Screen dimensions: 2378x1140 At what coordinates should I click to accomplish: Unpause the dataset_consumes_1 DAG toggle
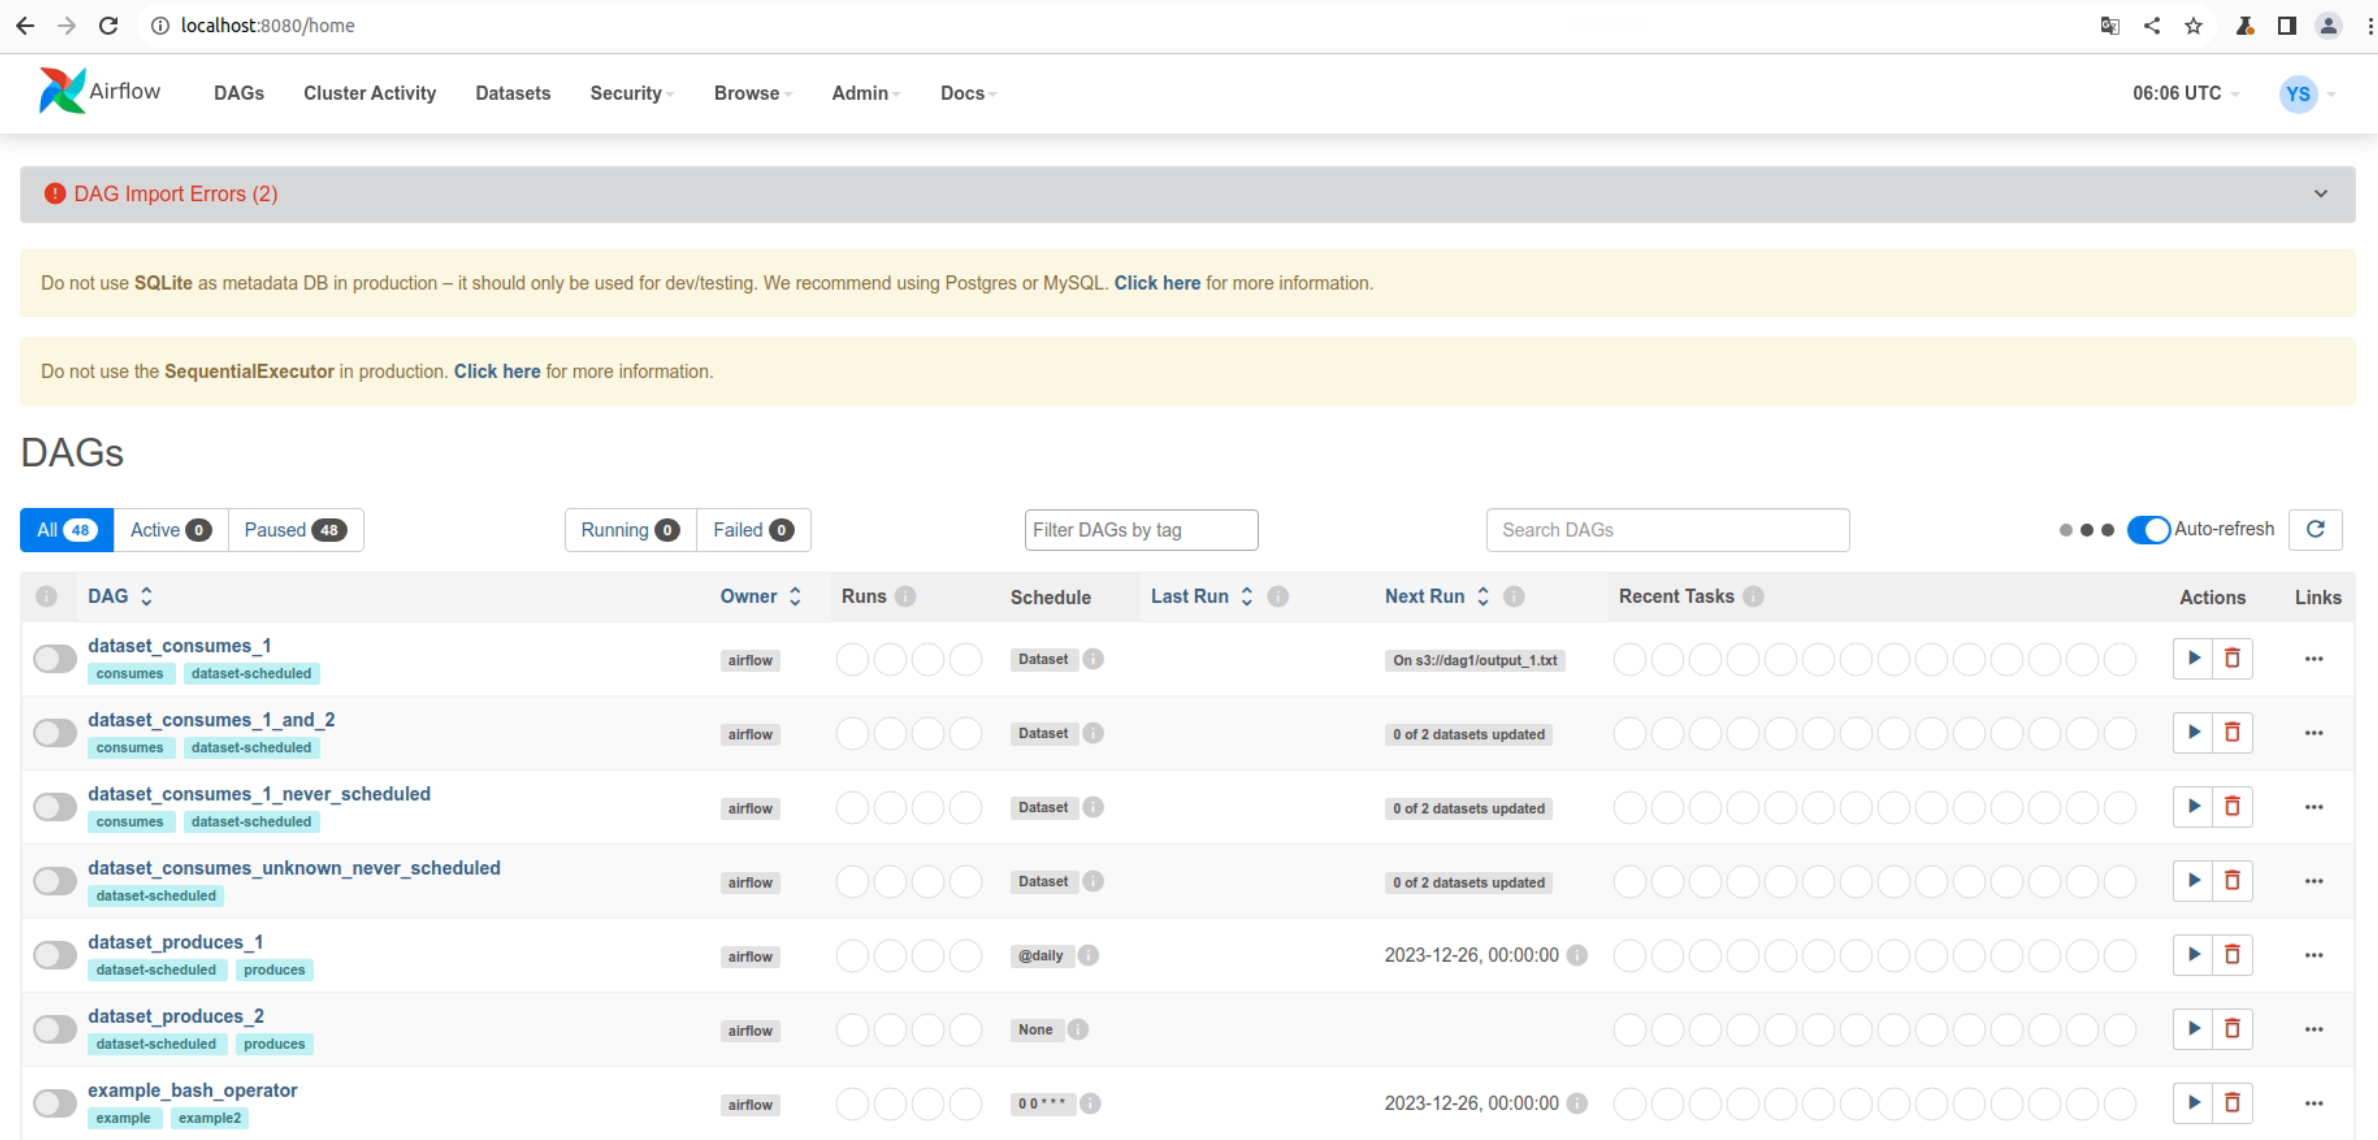tap(55, 659)
